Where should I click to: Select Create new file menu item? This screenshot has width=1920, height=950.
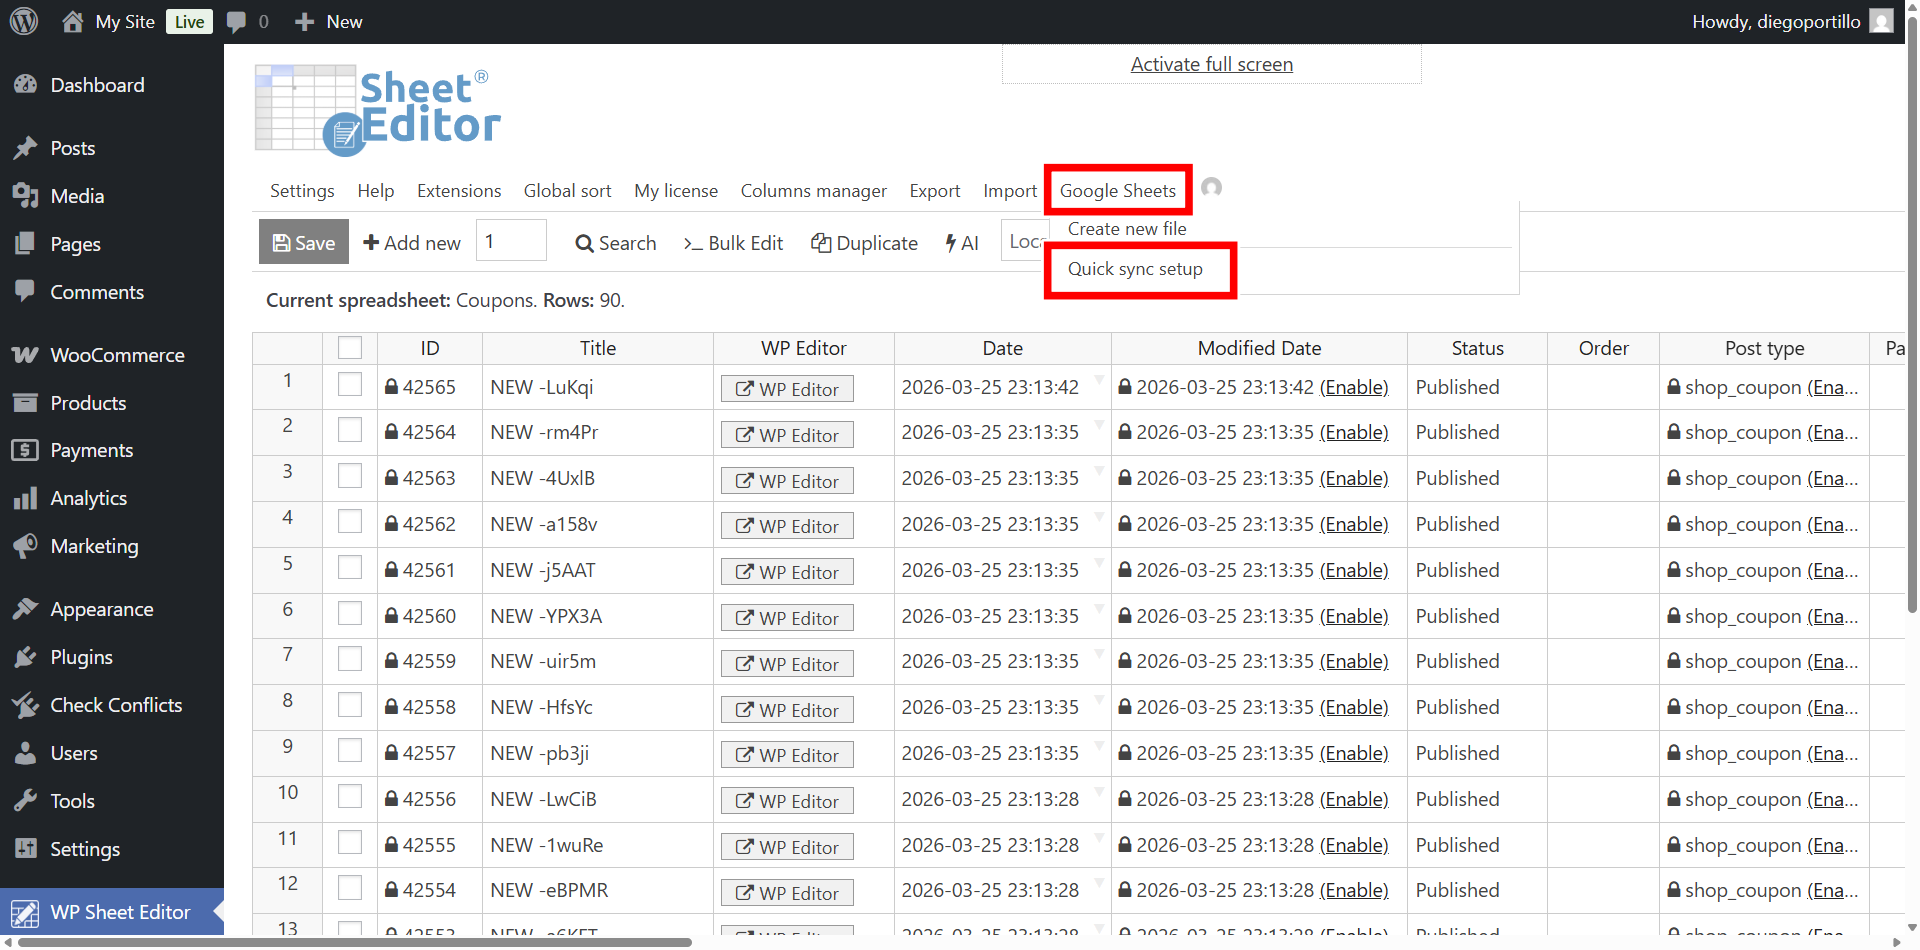coord(1127,229)
